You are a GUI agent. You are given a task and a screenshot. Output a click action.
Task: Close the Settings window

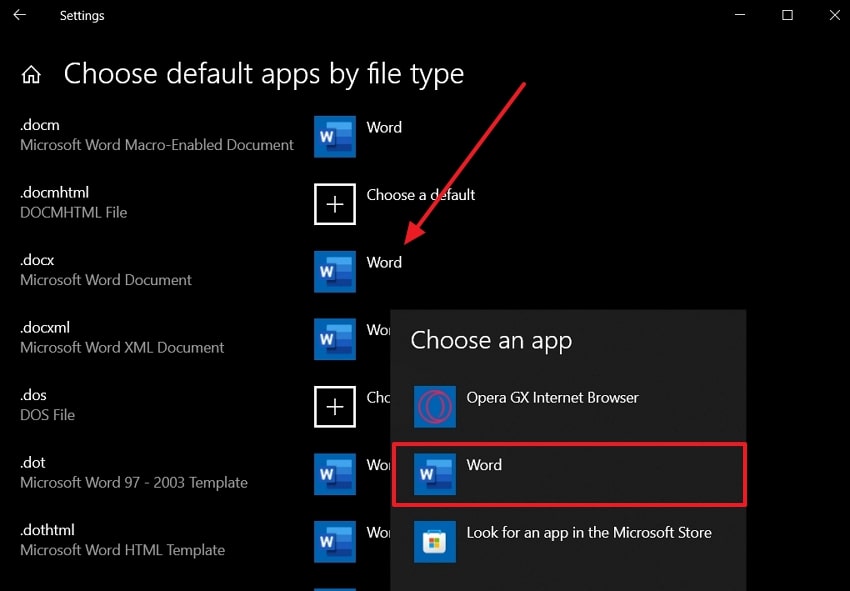[835, 15]
